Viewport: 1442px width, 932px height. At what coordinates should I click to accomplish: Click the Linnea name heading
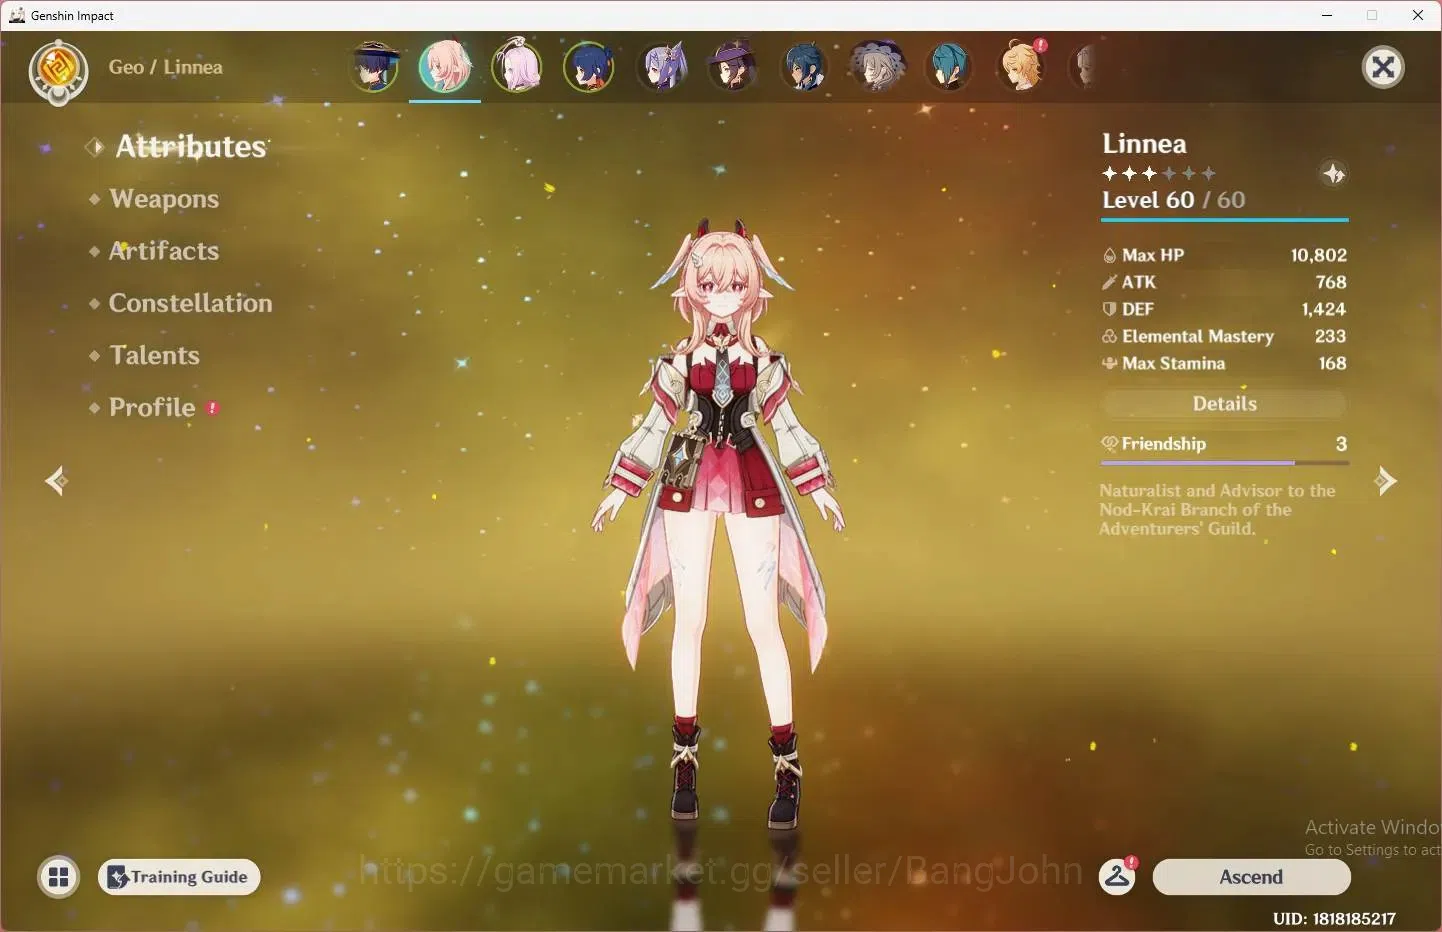coord(1144,144)
